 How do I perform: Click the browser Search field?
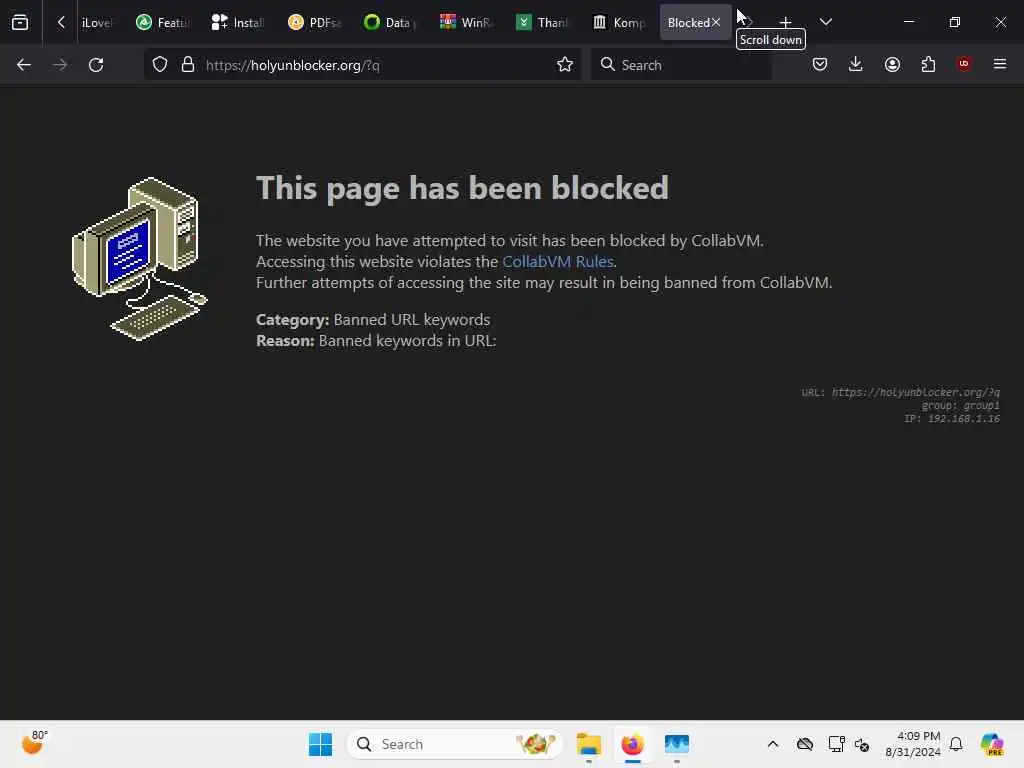pyautogui.click(x=681, y=65)
